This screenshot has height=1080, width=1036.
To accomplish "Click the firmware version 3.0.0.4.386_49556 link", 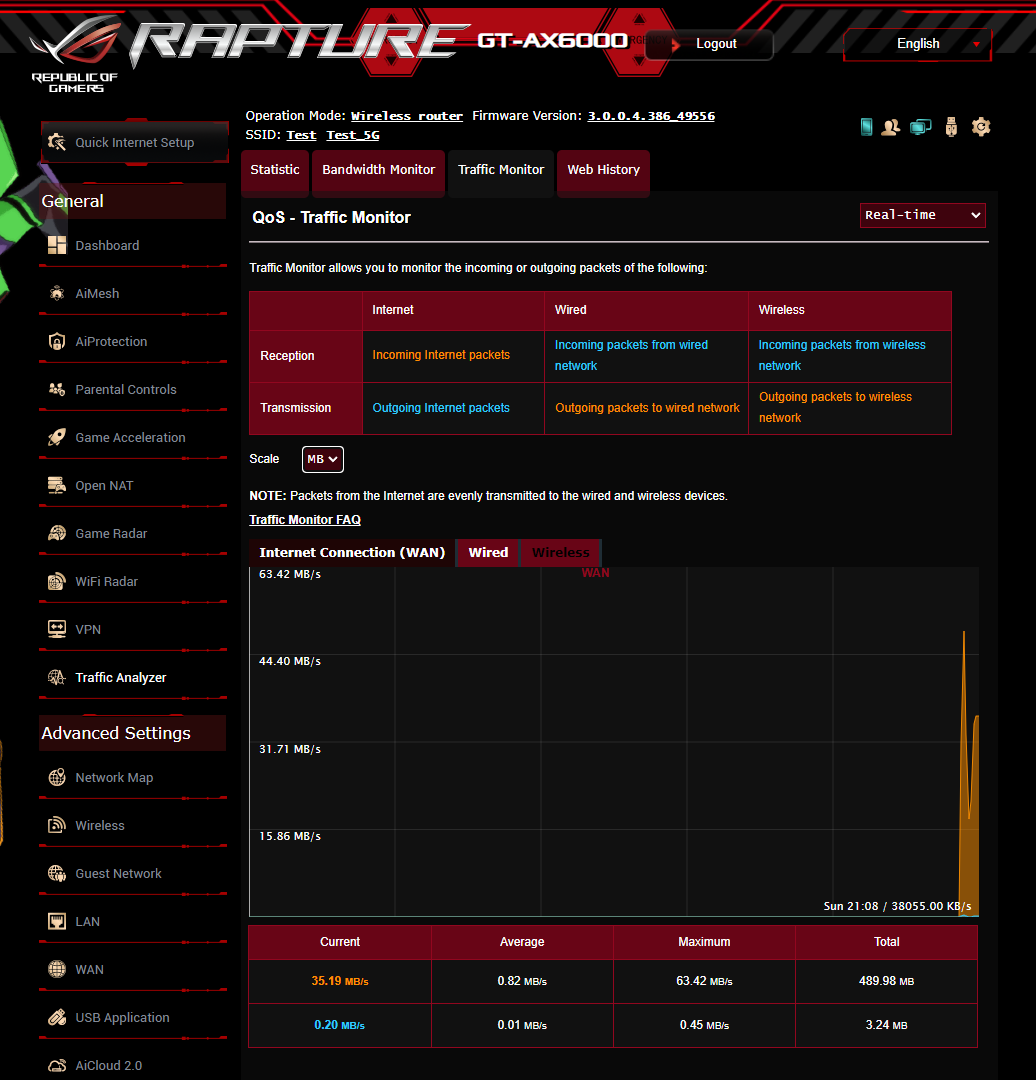I will tap(651, 116).
